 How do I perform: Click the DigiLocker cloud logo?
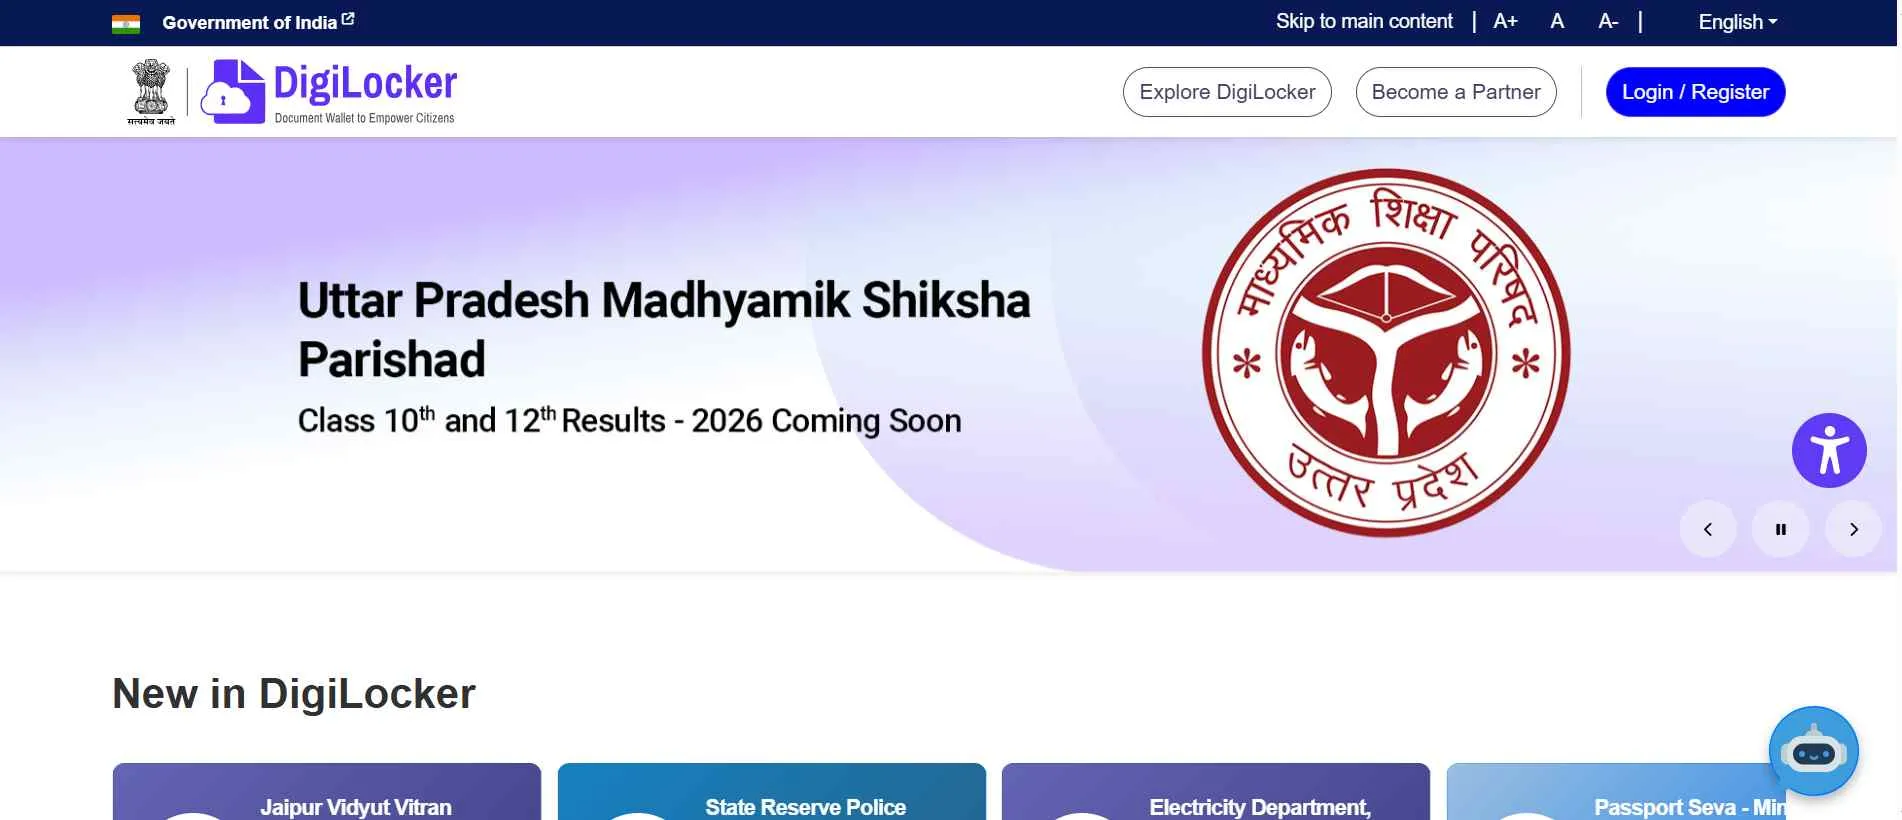(x=233, y=92)
